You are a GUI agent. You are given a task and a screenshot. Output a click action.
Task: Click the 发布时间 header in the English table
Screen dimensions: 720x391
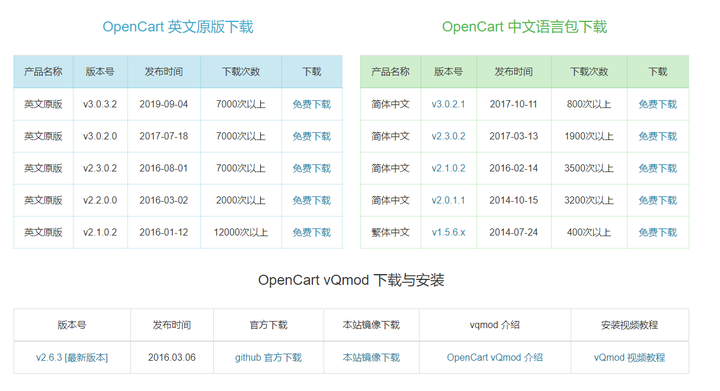click(164, 72)
